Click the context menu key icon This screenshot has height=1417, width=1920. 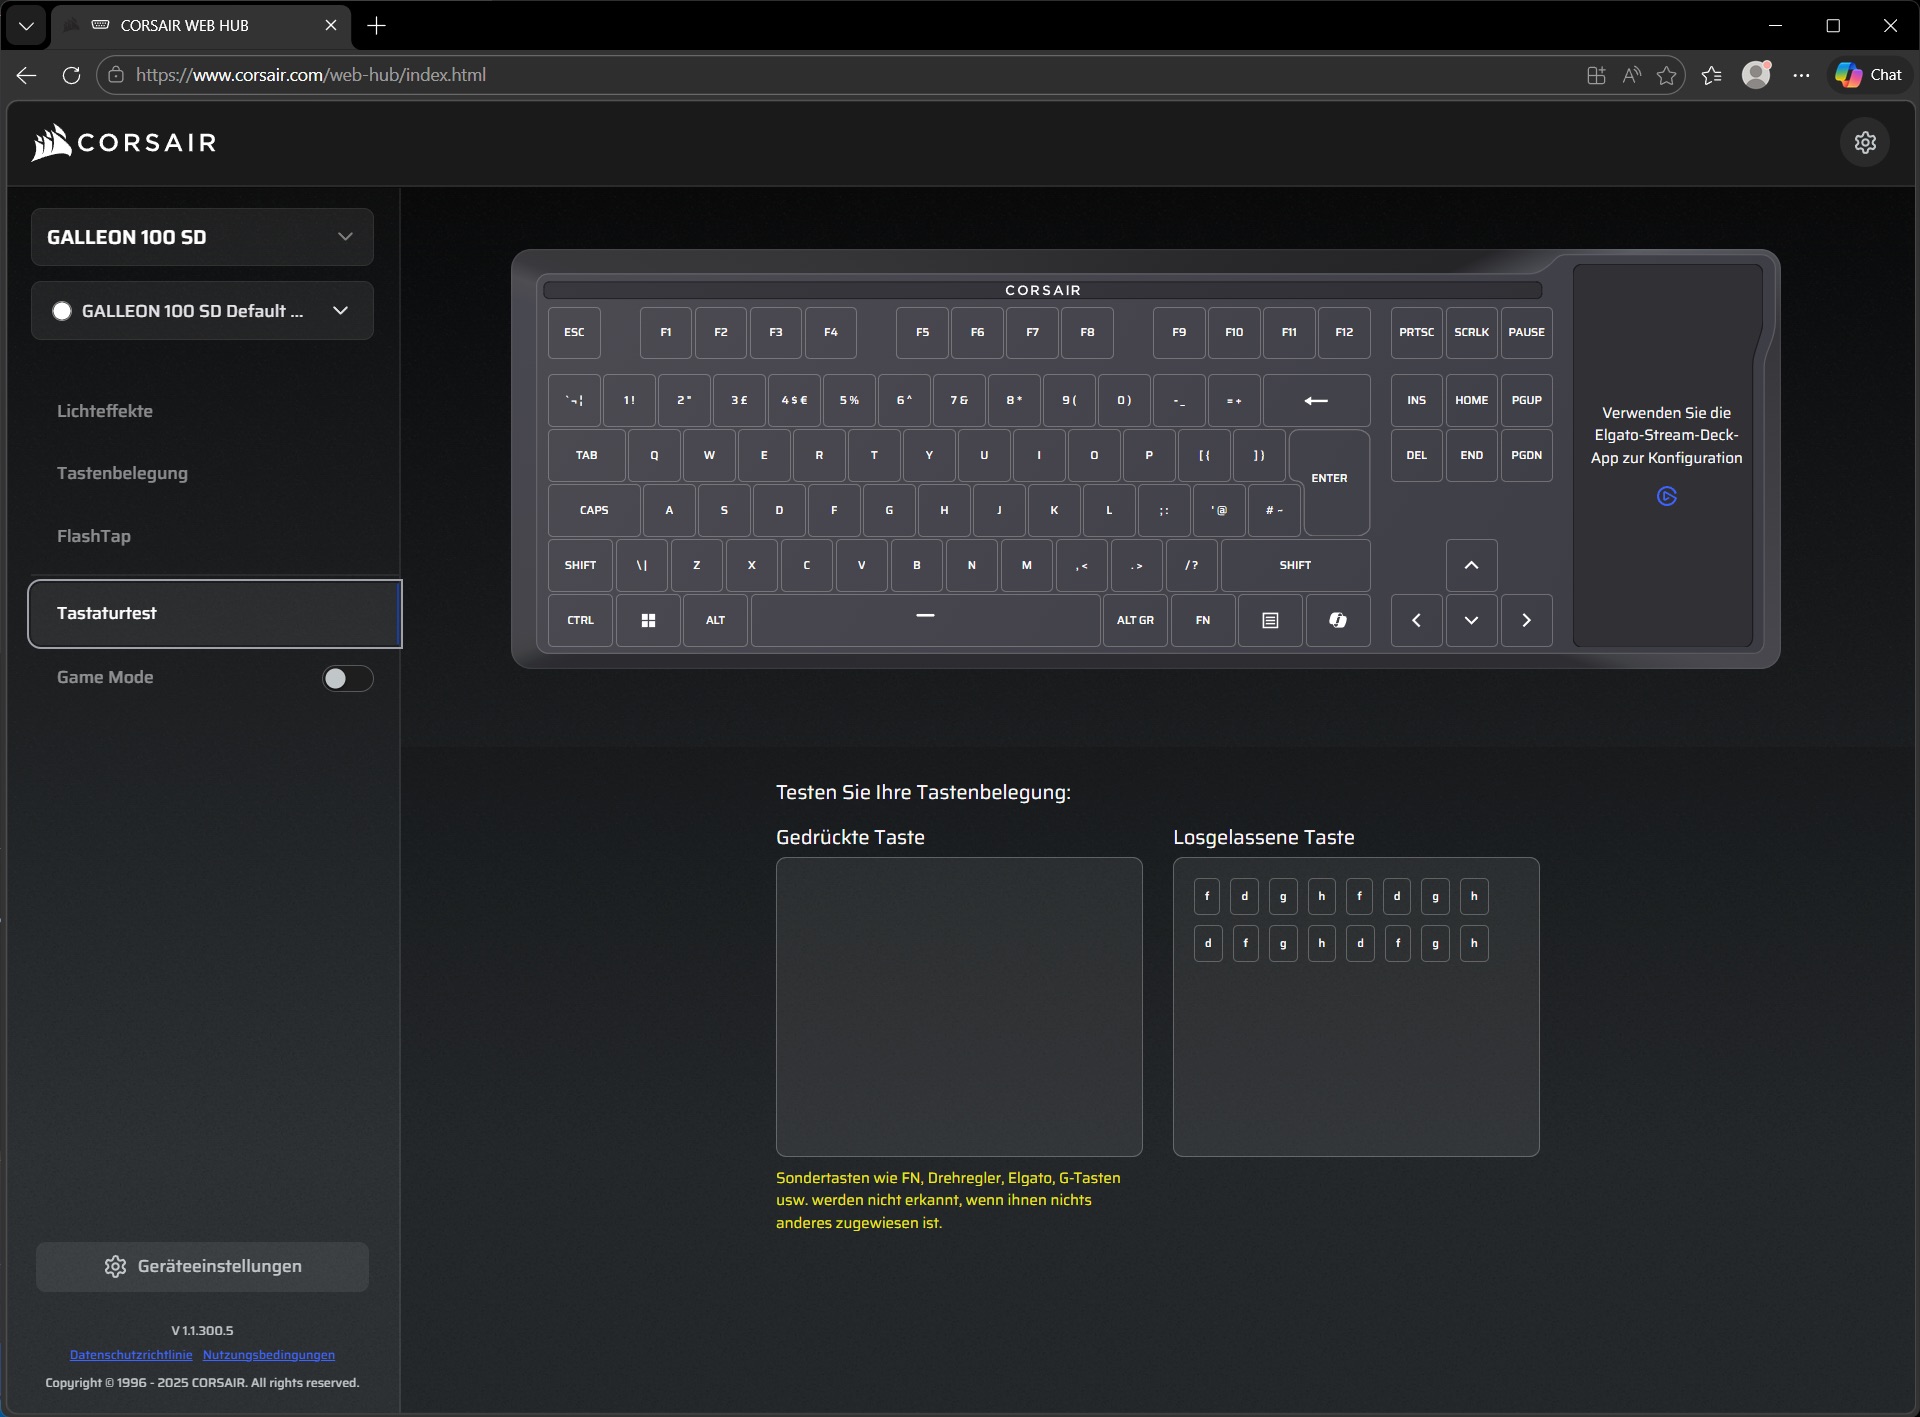click(1270, 621)
